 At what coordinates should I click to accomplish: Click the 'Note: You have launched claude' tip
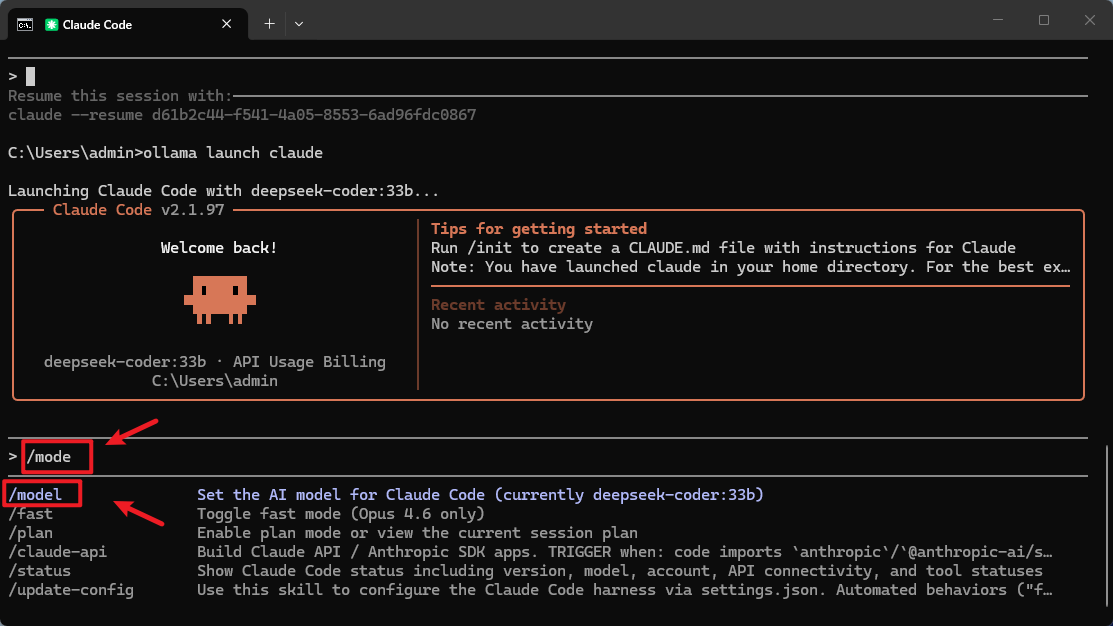pos(750,268)
